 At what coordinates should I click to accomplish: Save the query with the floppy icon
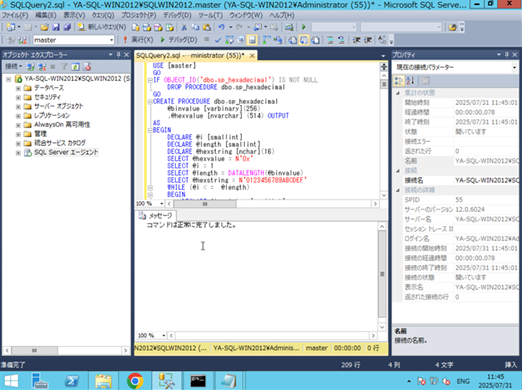point(56,27)
